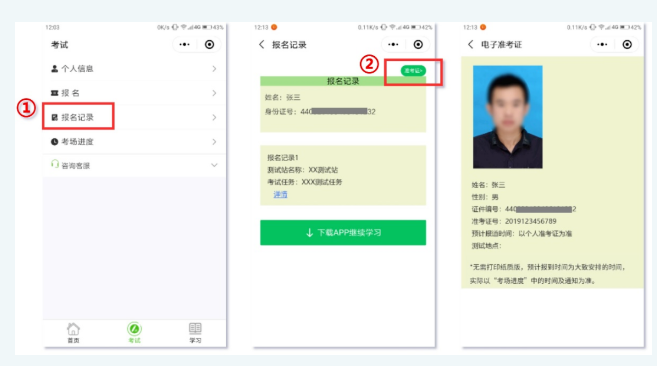Click the headset icon beside 咨询客服
657x366 pixels.
[x=54, y=164]
